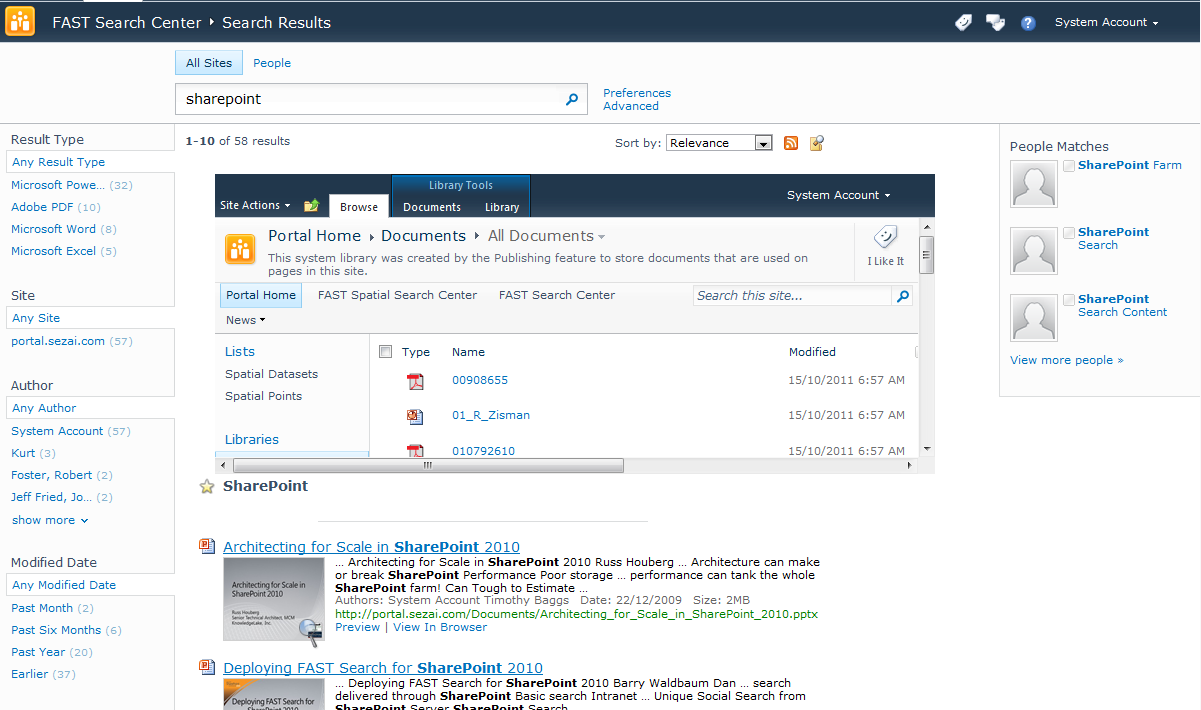Click the Portal Home logo icon in preview
1201x710 pixels.
(240, 248)
